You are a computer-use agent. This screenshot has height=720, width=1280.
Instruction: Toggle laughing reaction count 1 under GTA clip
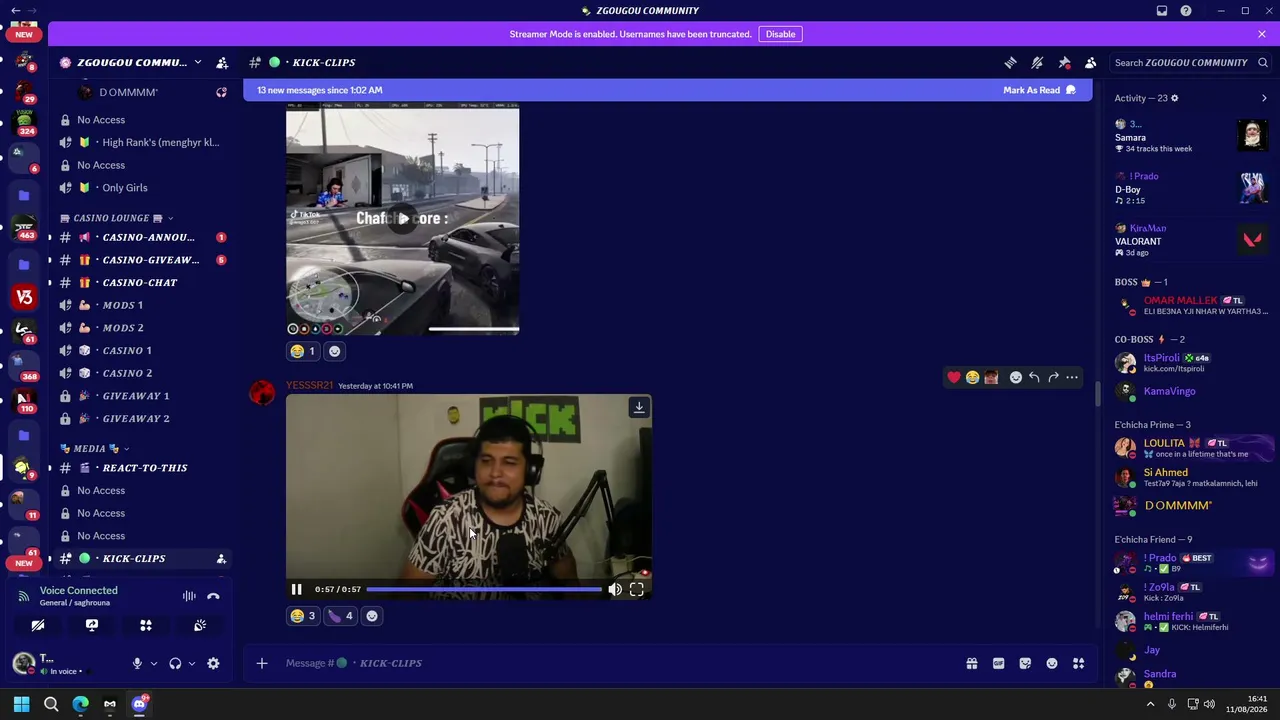303,351
